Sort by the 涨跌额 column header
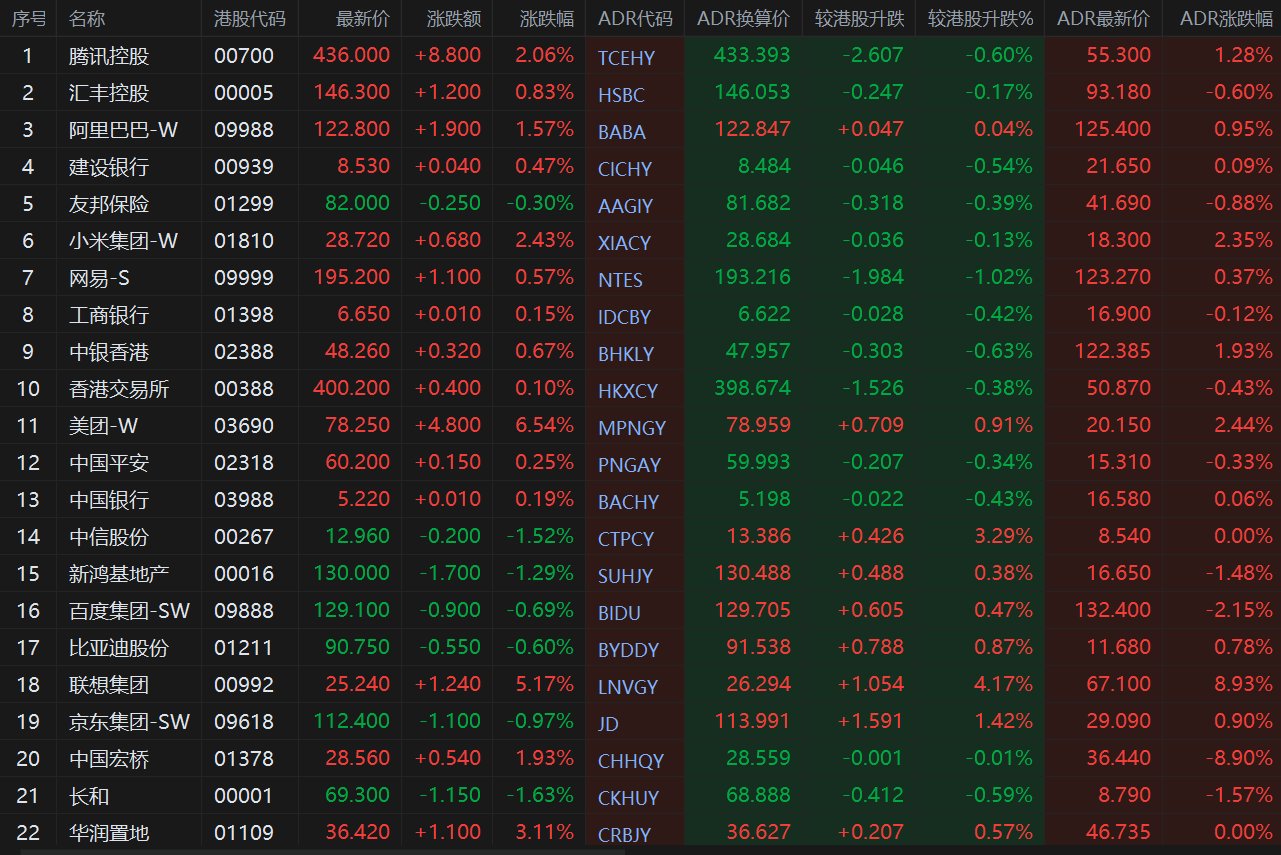The width and height of the screenshot is (1281, 855). coord(454,19)
